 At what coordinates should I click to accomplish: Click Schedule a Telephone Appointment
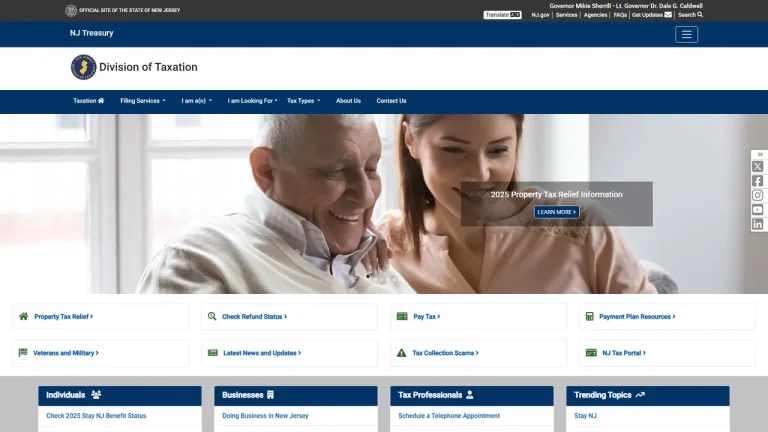click(449, 416)
